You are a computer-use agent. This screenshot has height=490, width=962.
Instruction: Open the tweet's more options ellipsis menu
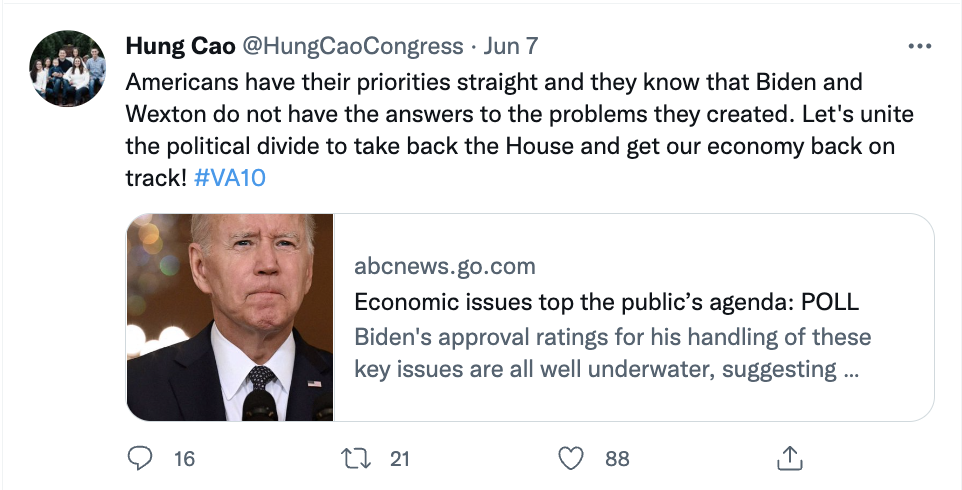[x=919, y=47]
